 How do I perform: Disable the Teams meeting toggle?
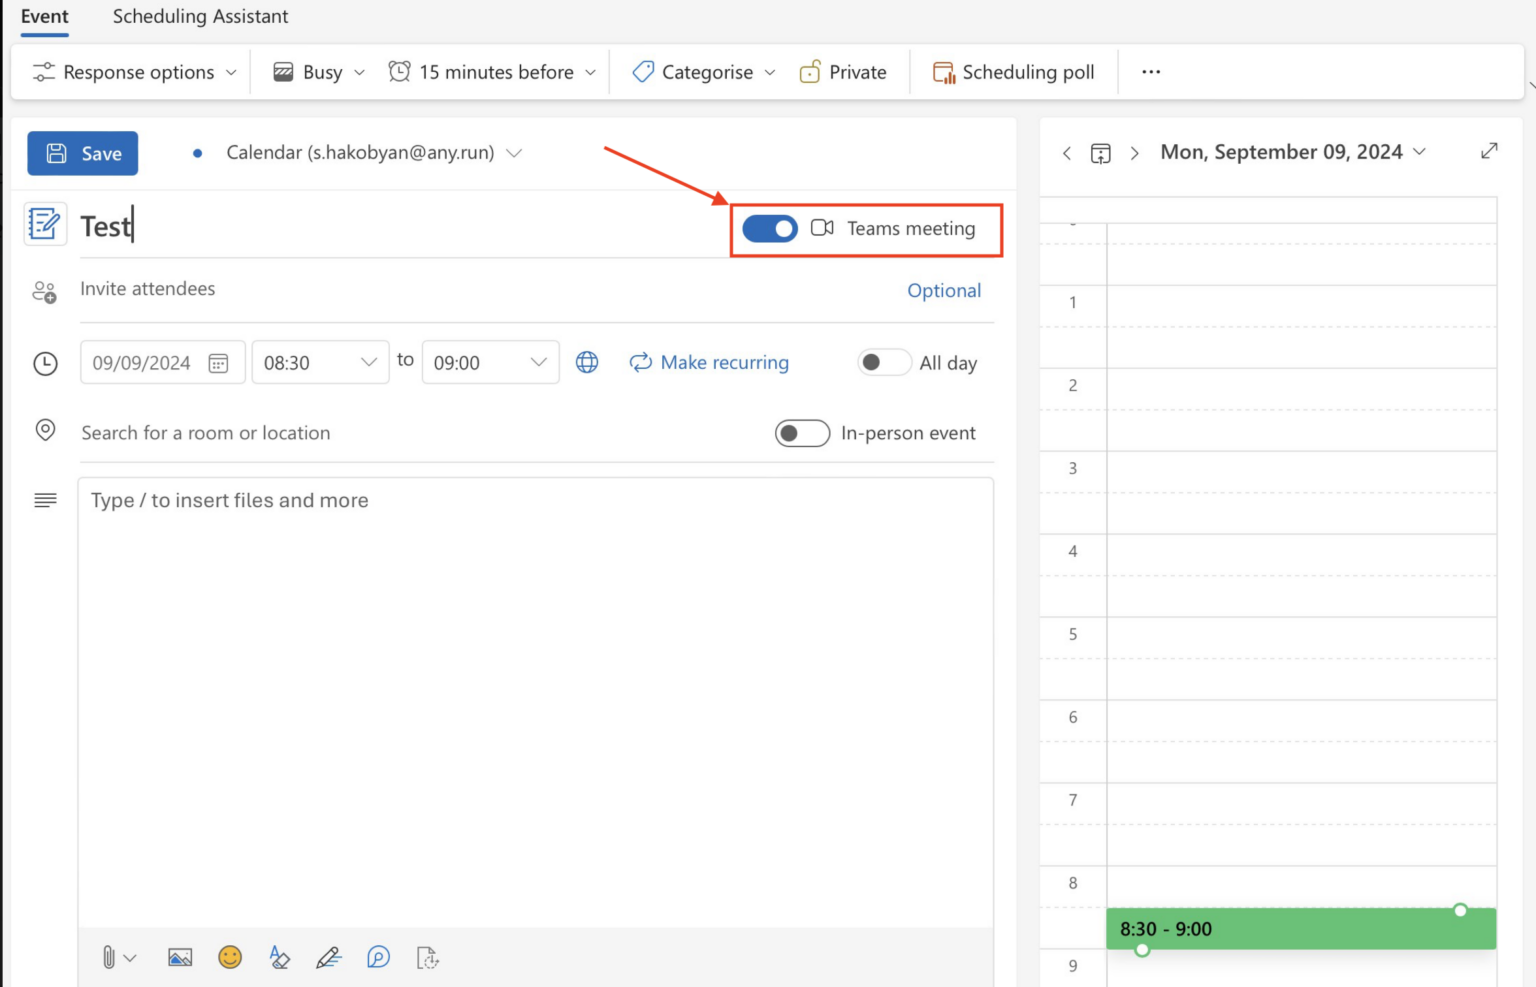769,229
